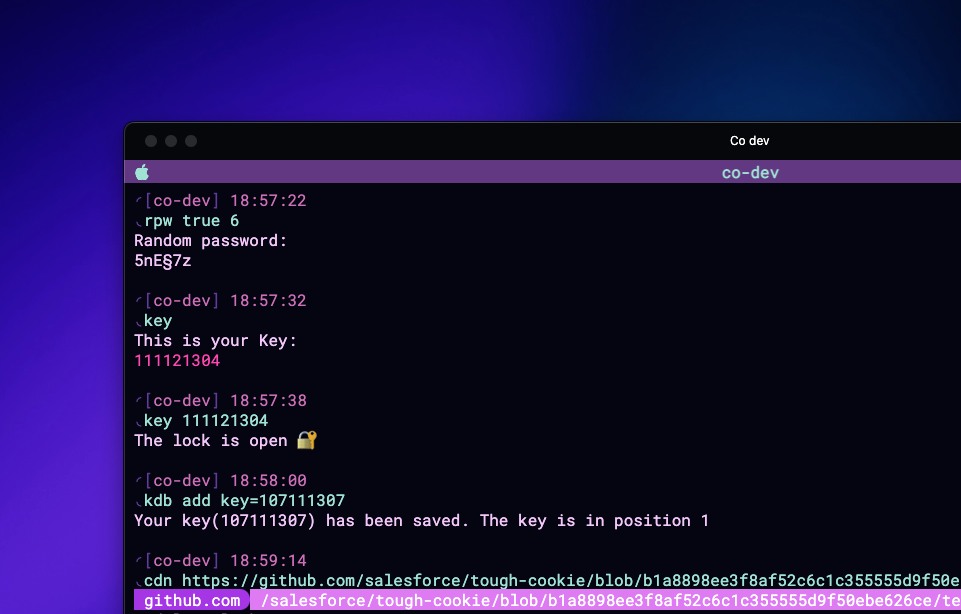This screenshot has width=961, height=614.
Task: Click the prompt arrow before rpw command
Action: tap(140, 220)
